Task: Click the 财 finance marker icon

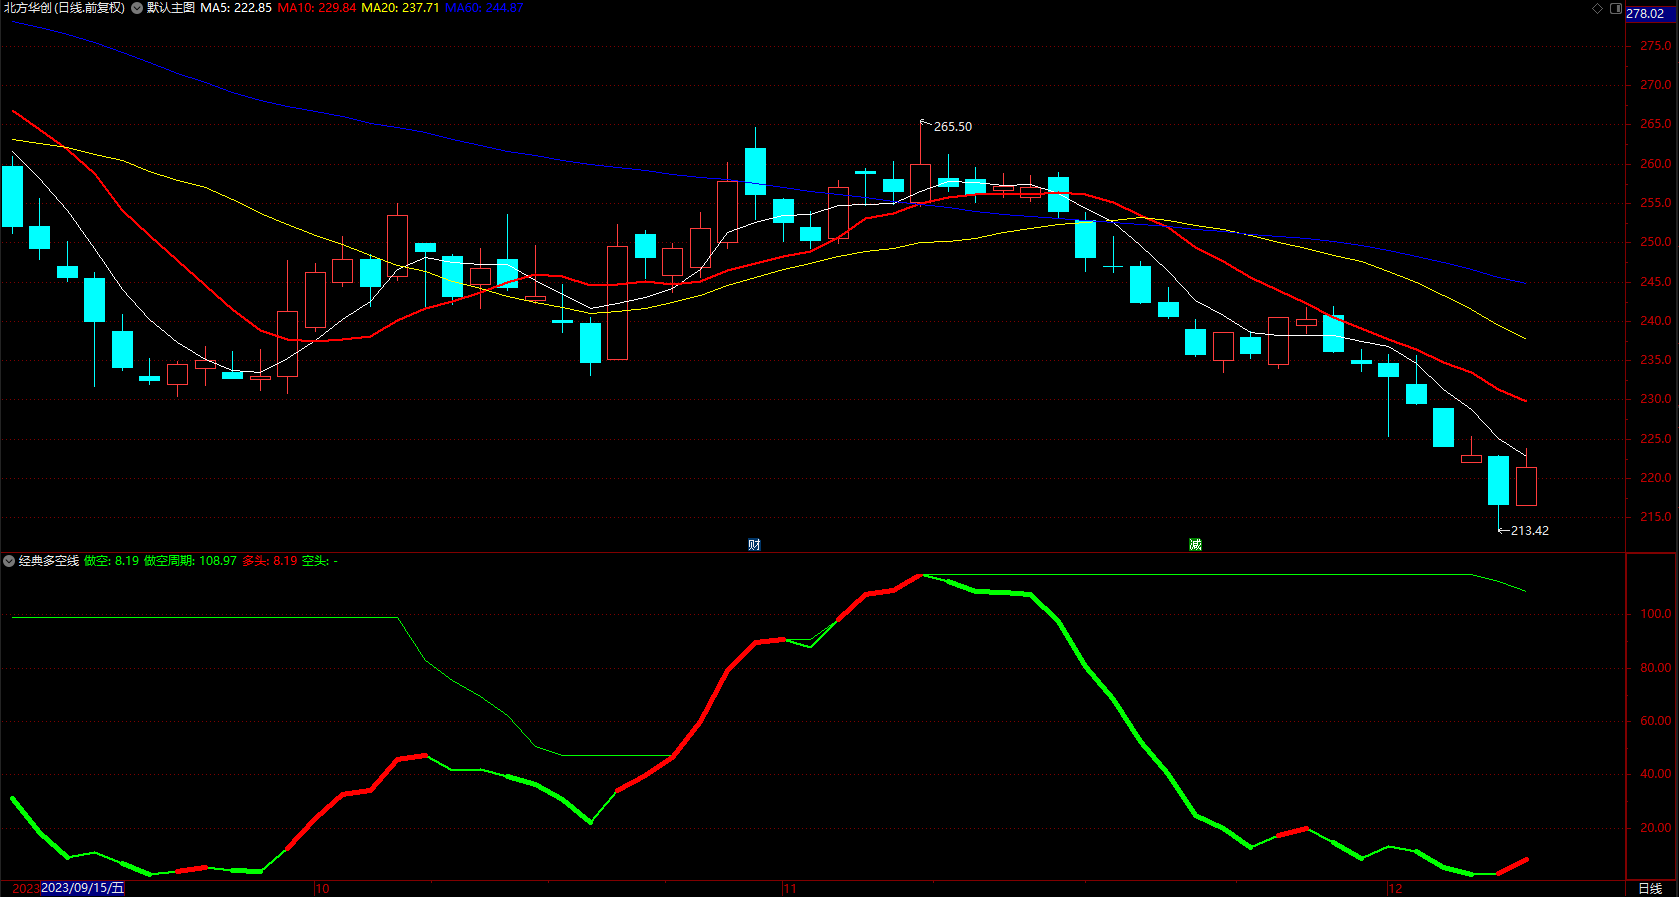Action: 754,544
